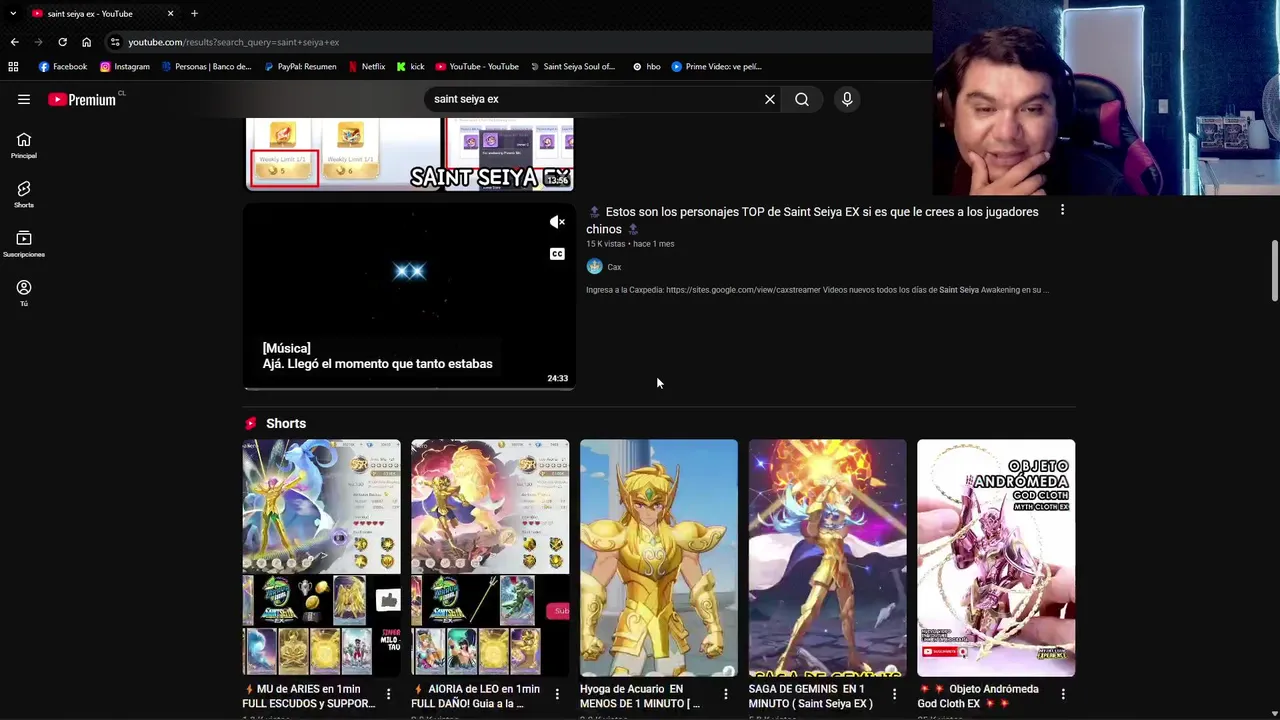The image size is (1280, 720).
Task: Open the YouTube hamburger guide menu
Action: (24, 99)
